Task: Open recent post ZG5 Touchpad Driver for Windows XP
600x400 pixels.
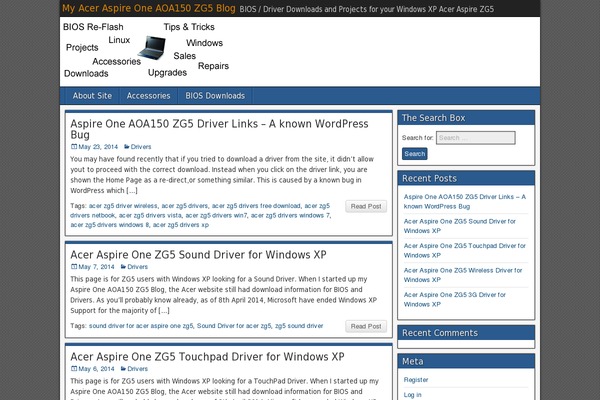Action: [465, 250]
